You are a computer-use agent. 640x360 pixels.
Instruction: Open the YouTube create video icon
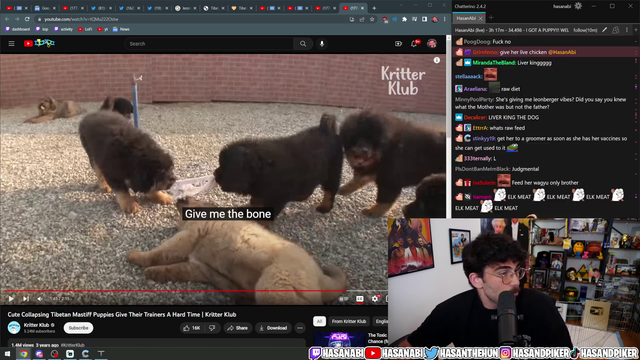[x=398, y=44]
